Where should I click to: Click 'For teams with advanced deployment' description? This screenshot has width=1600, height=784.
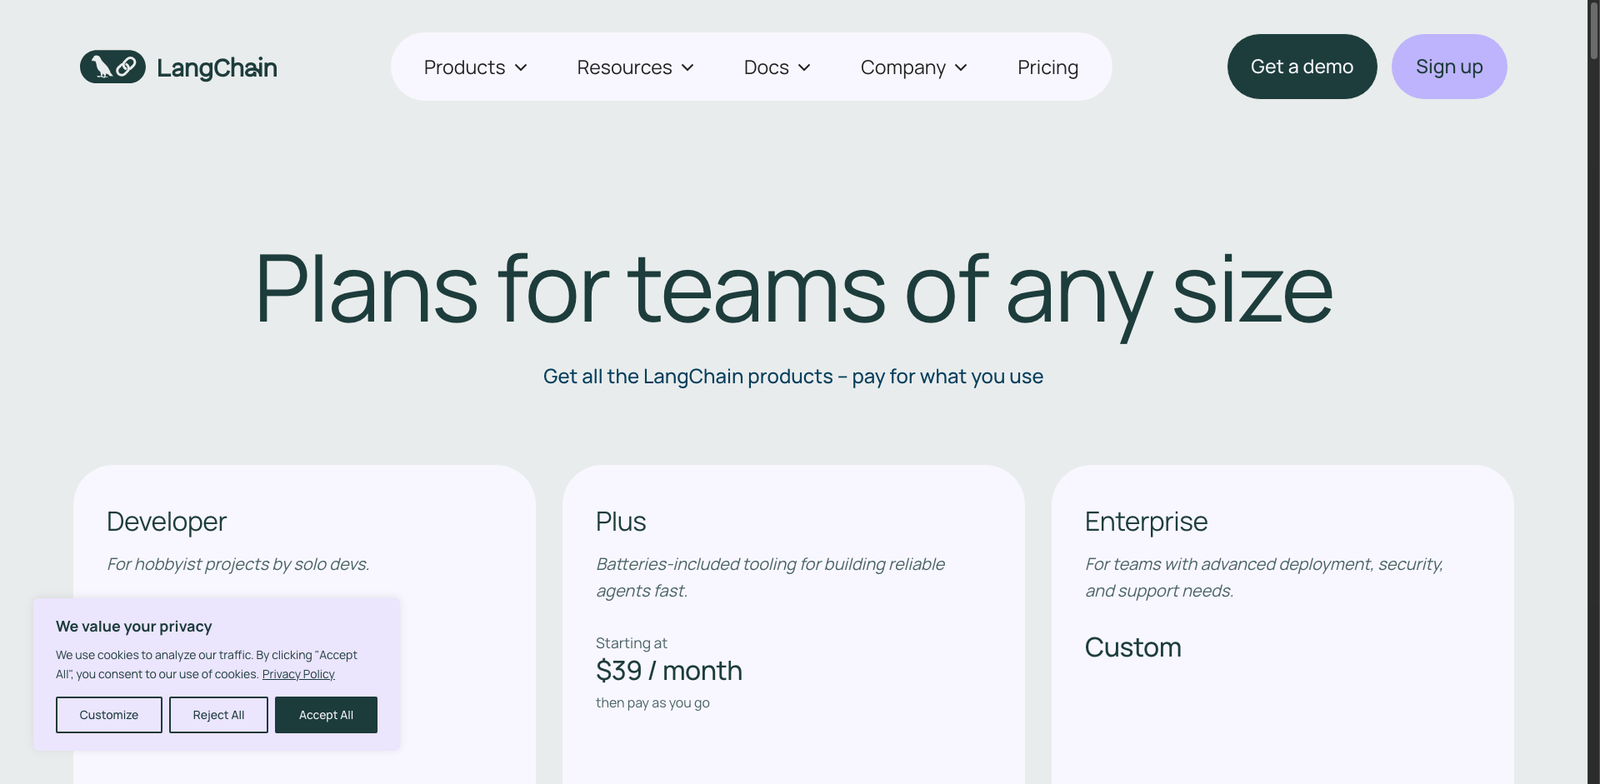pyautogui.click(x=1264, y=577)
